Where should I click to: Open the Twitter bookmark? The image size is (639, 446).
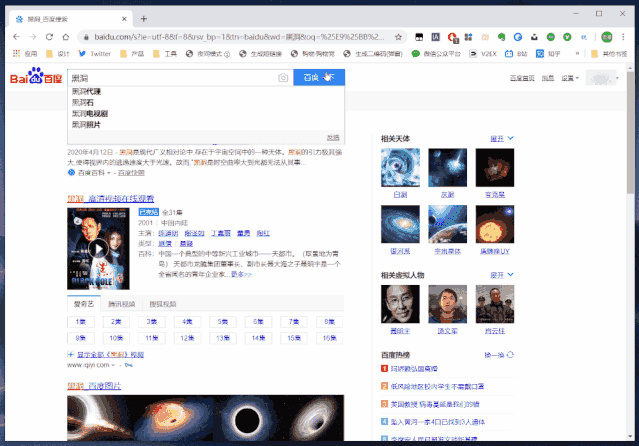coord(95,53)
